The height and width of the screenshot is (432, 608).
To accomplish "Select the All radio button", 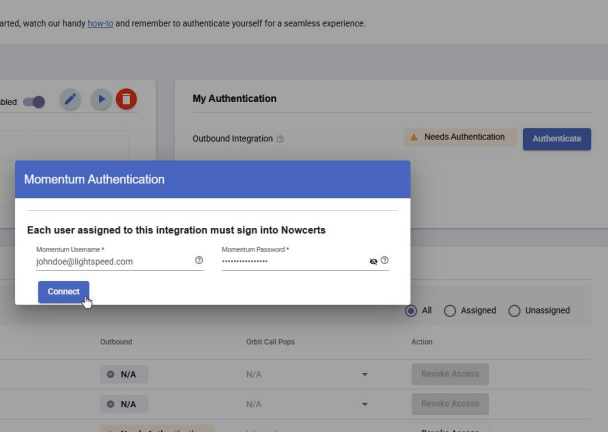I will [x=411, y=311].
